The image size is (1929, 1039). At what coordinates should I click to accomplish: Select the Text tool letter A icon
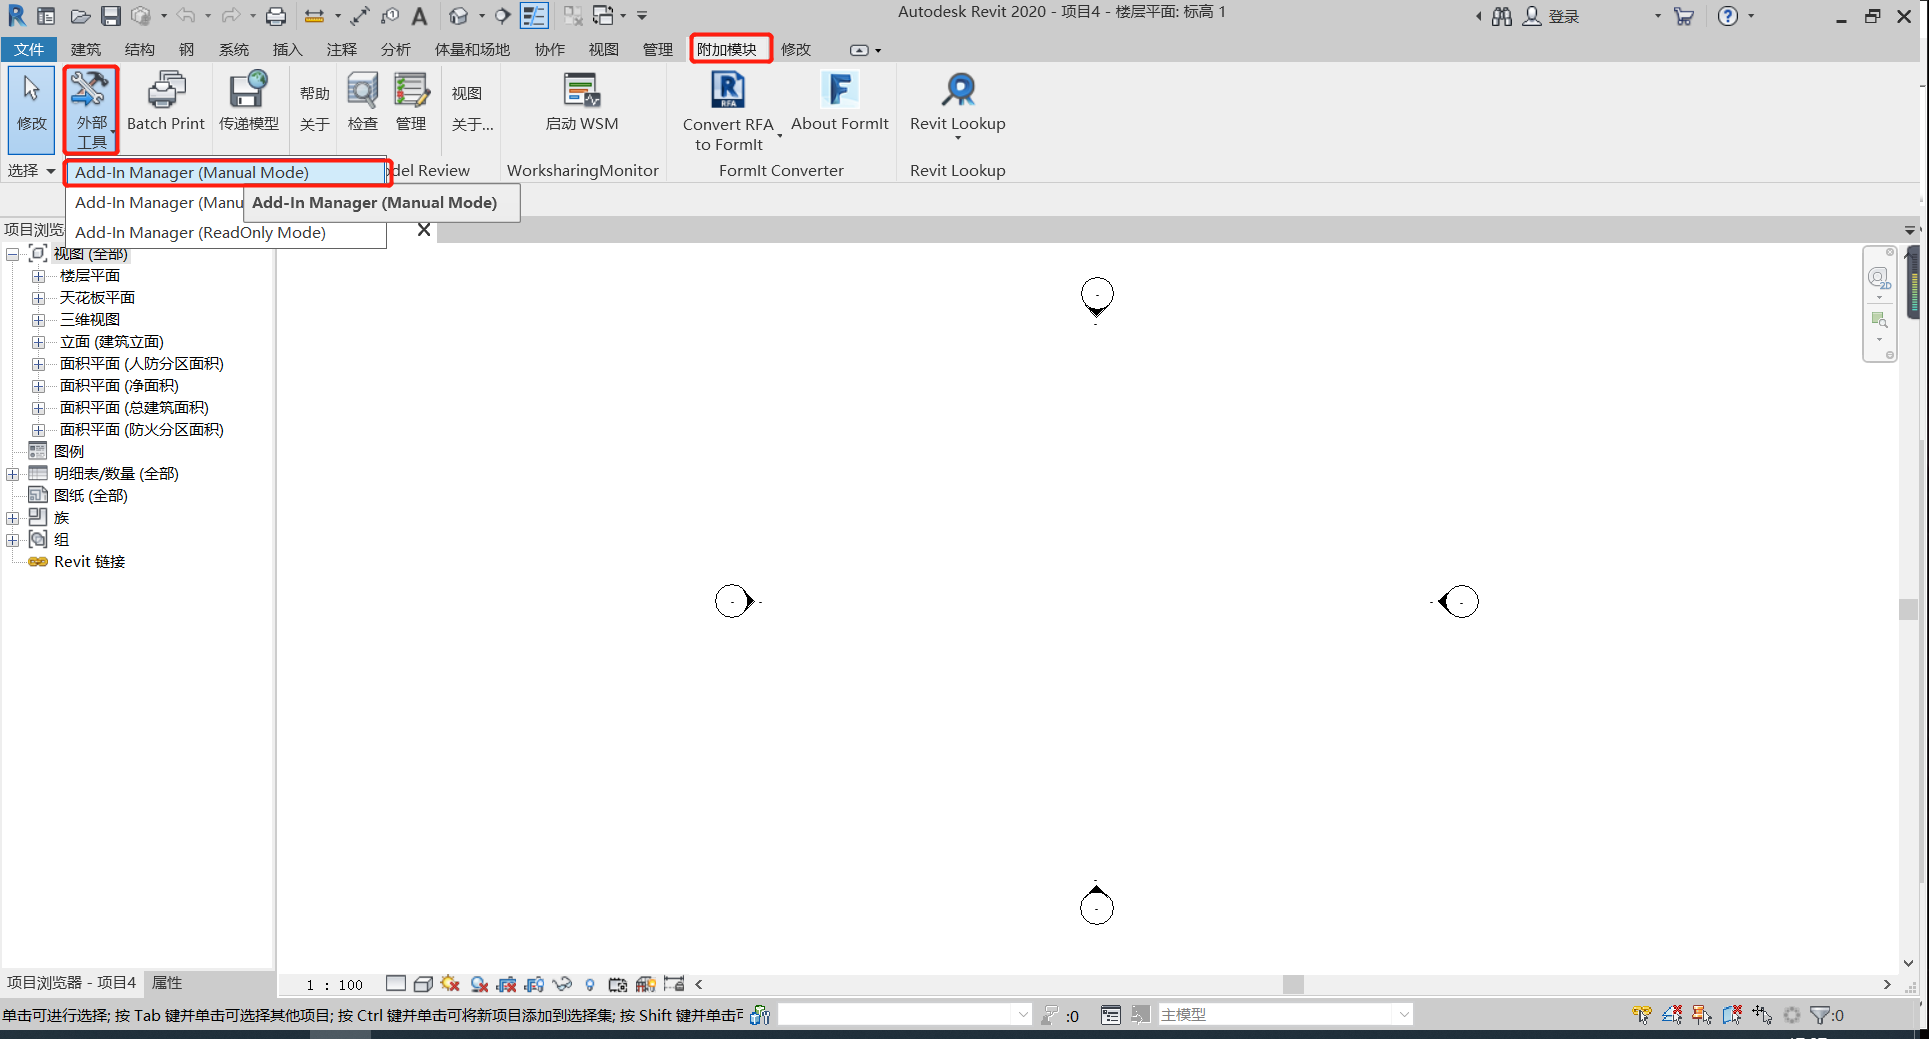click(420, 16)
